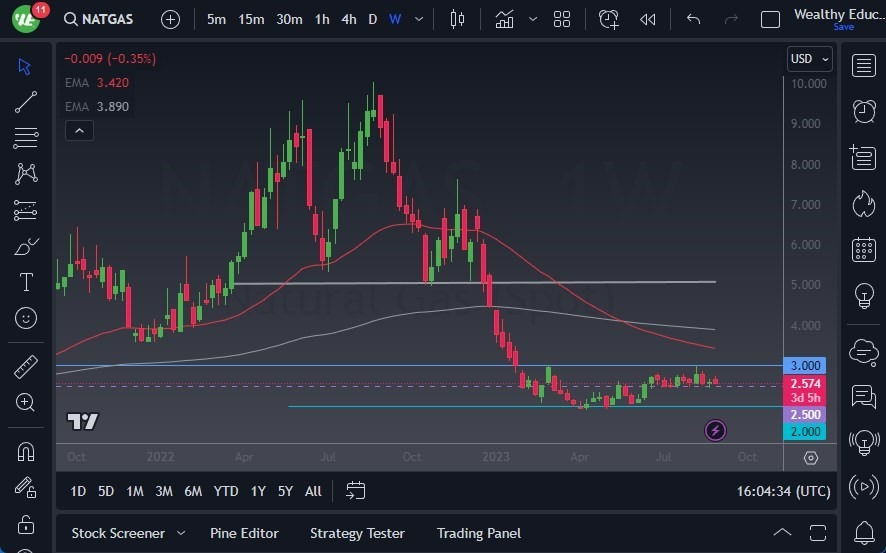Open the Pine Editor tab

244,533
